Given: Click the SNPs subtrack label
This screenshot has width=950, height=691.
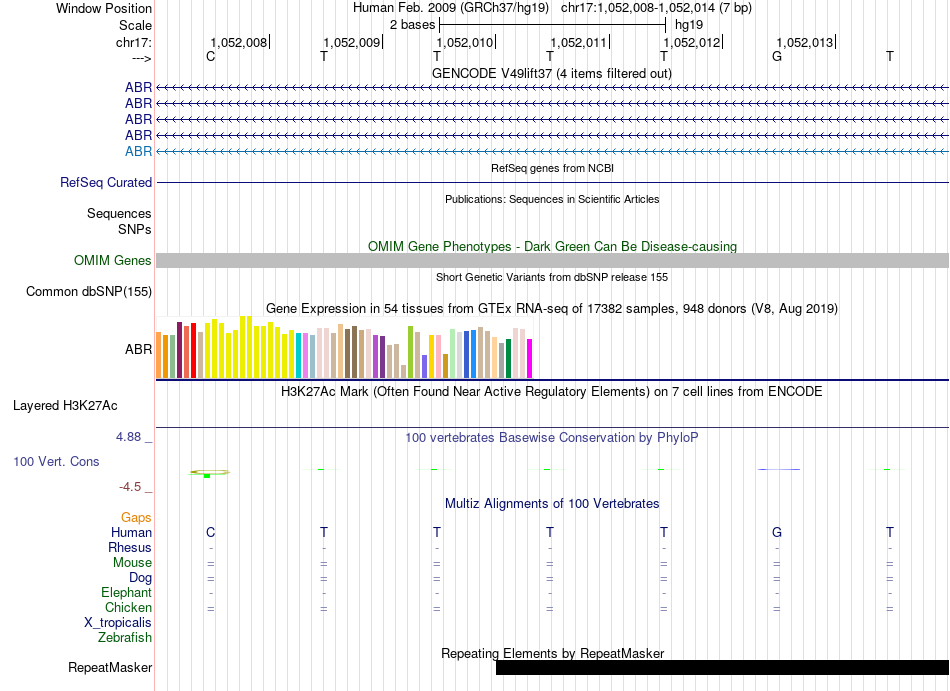Looking at the screenshot, I should [x=135, y=230].
